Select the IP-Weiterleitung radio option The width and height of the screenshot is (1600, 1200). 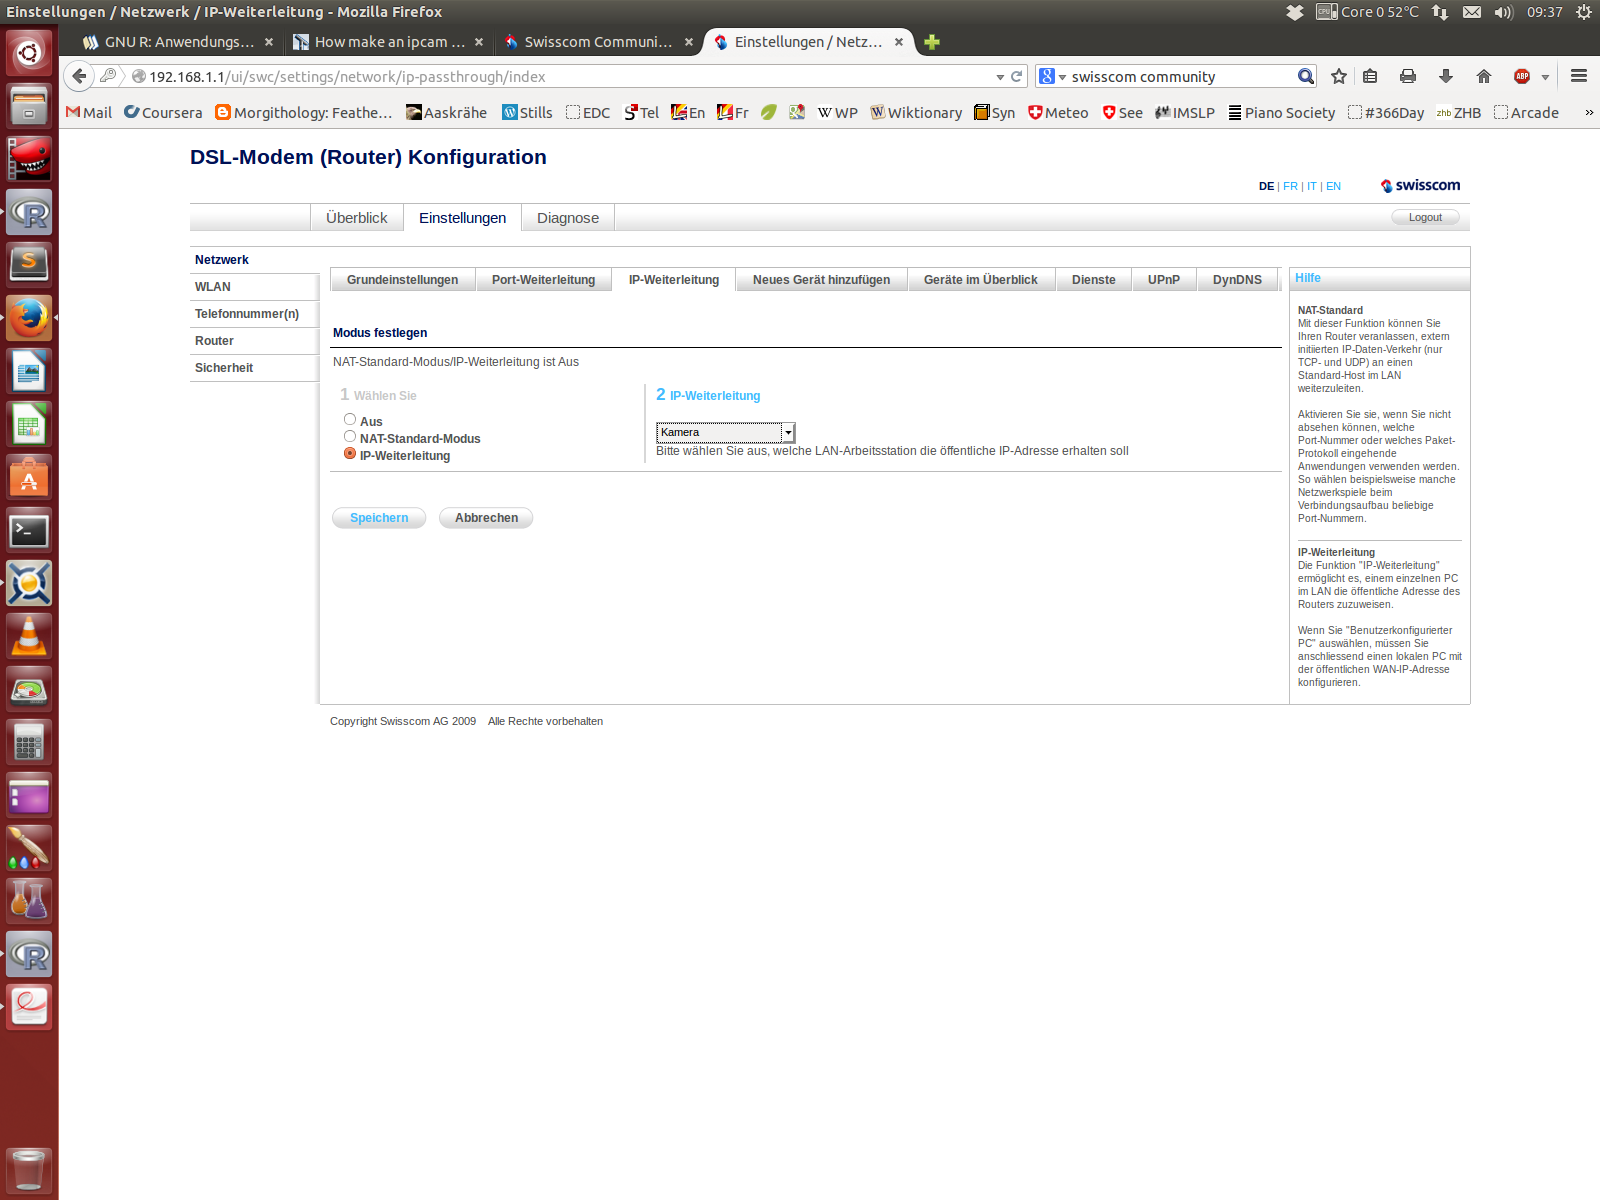point(350,454)
